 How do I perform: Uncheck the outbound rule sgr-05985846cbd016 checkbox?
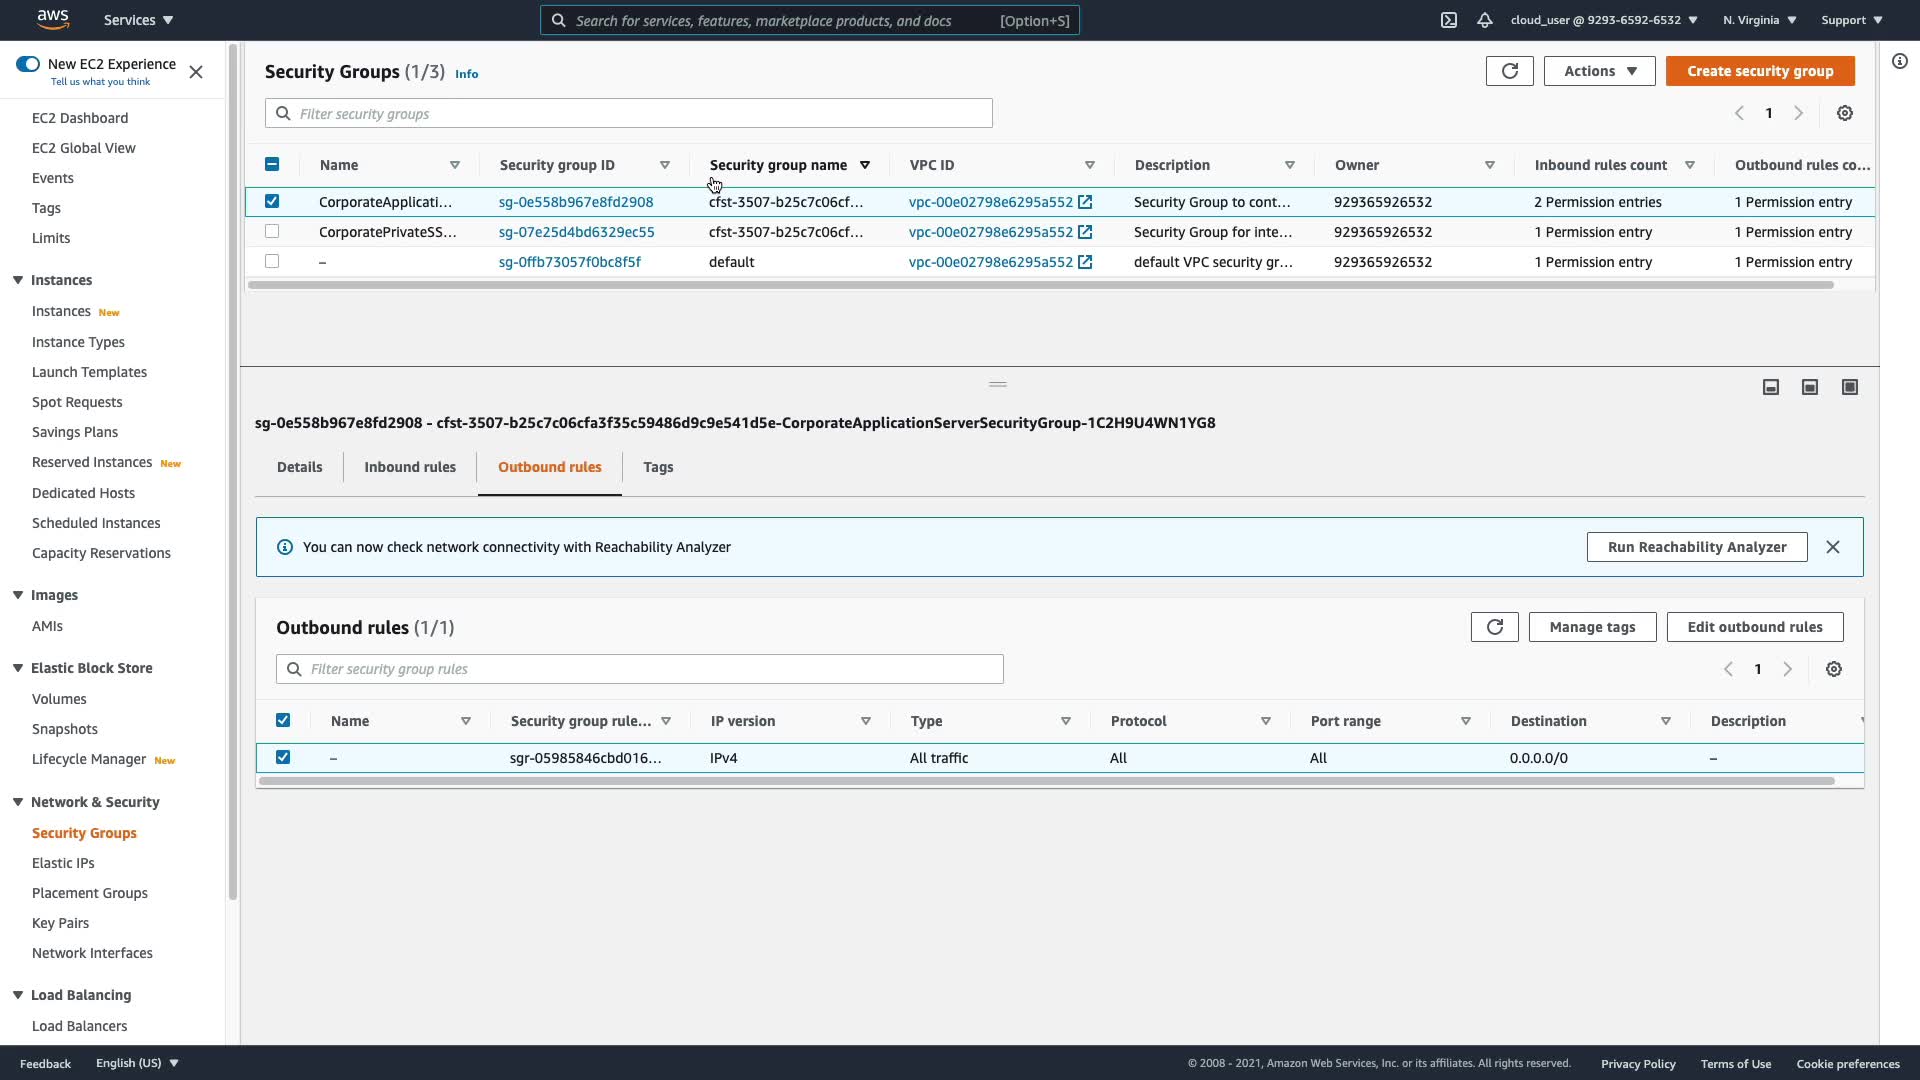(283, 758)
